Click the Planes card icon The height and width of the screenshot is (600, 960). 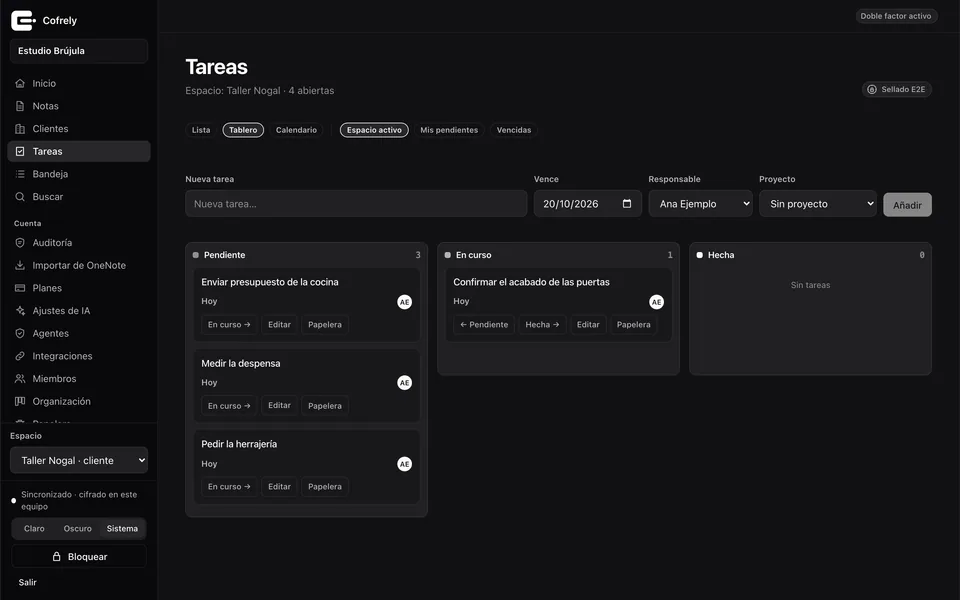20,288
